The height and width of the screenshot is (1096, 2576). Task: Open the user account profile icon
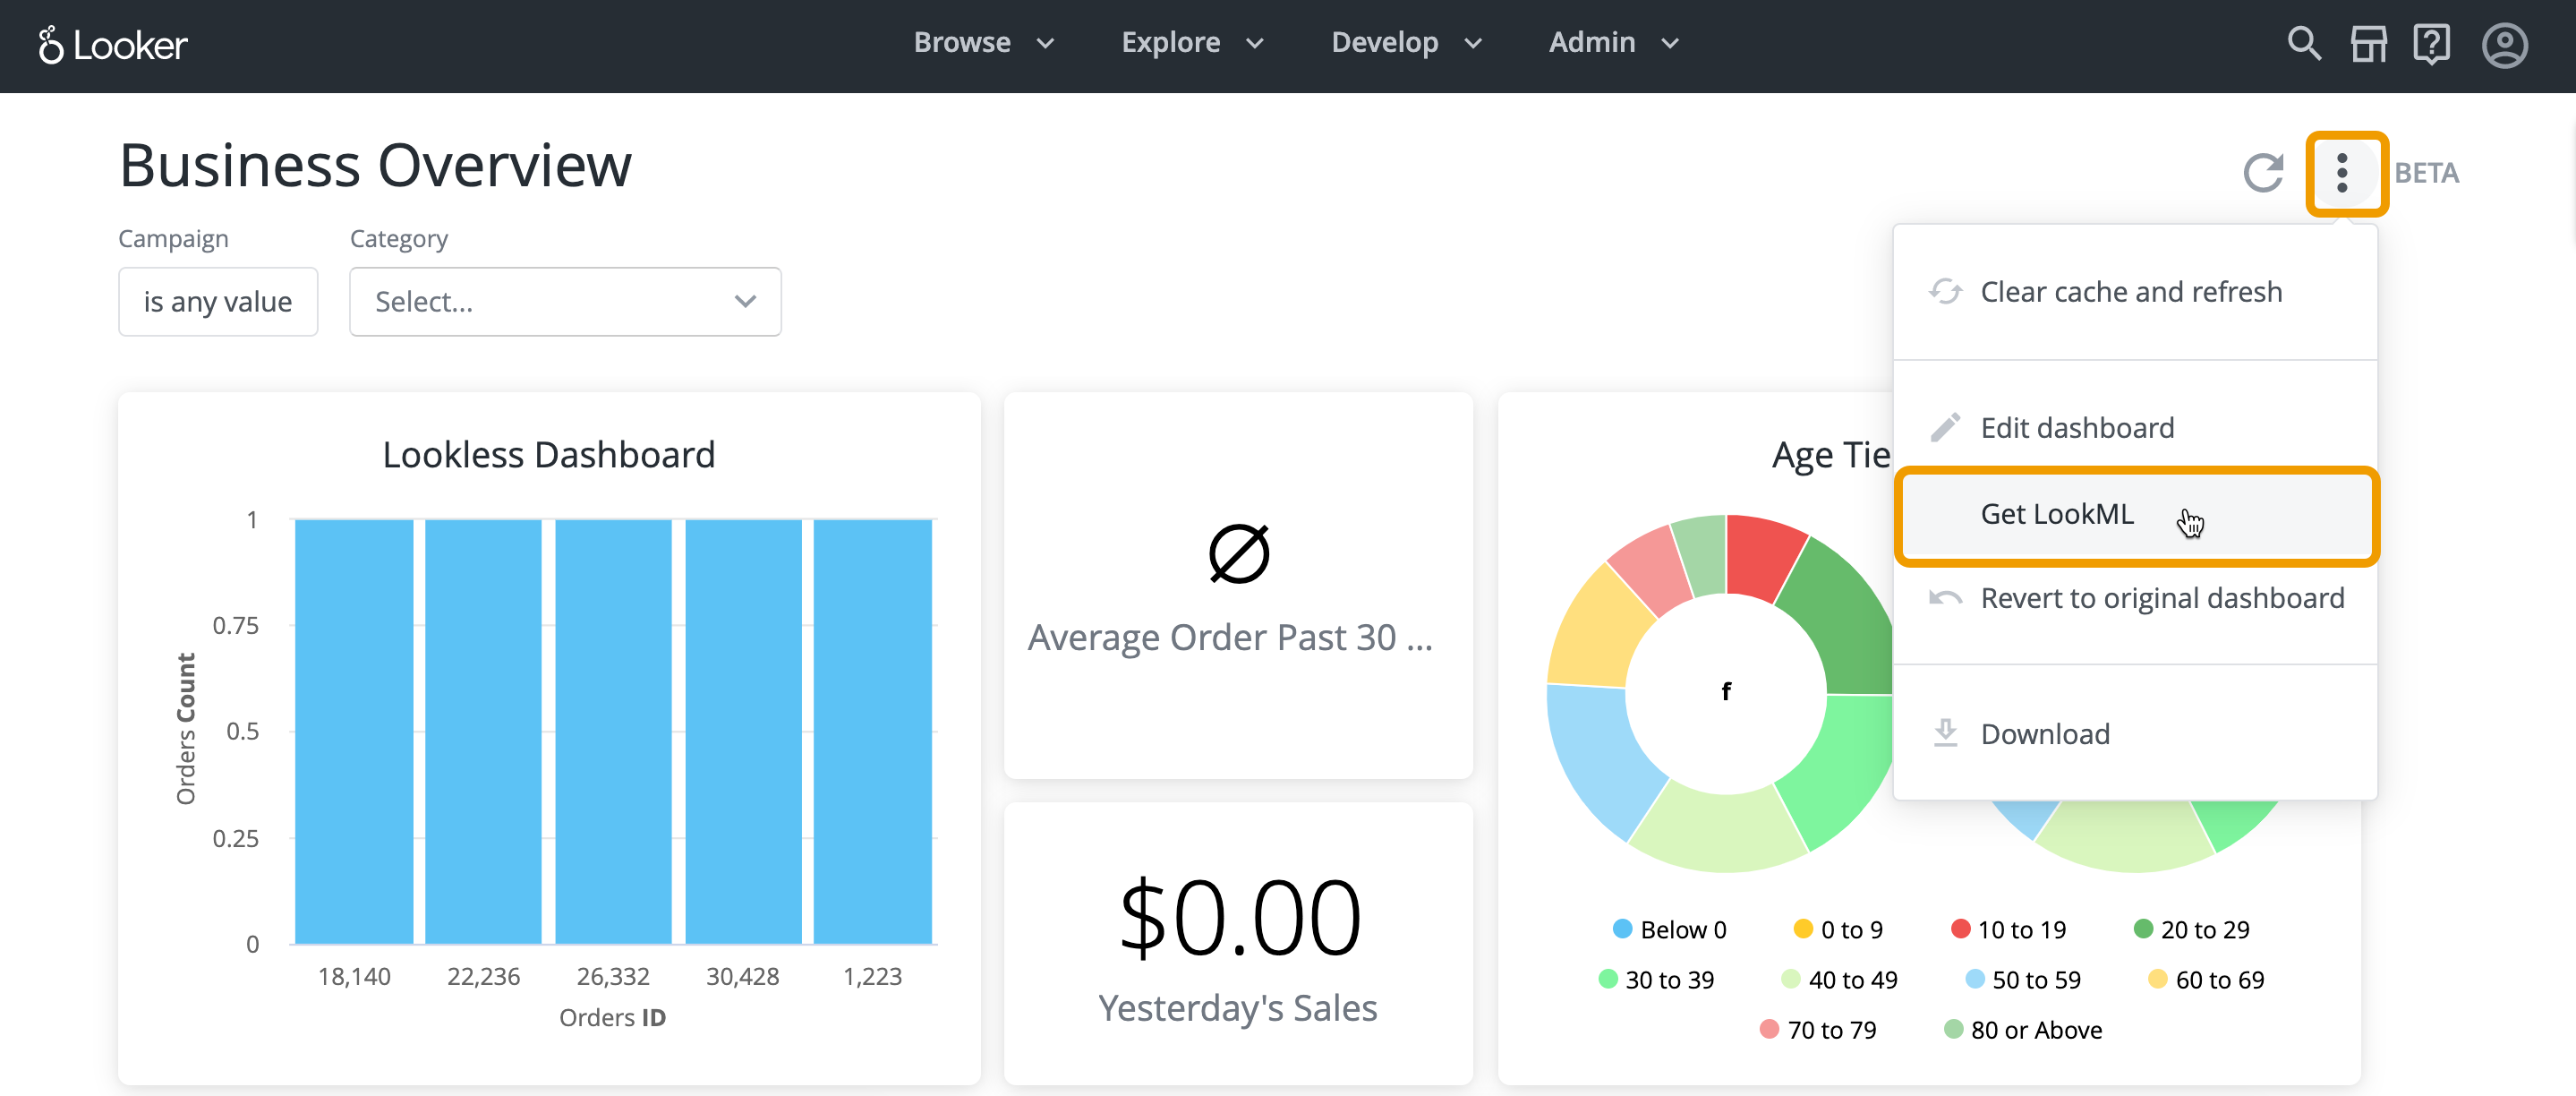[x=2504, y=45]
